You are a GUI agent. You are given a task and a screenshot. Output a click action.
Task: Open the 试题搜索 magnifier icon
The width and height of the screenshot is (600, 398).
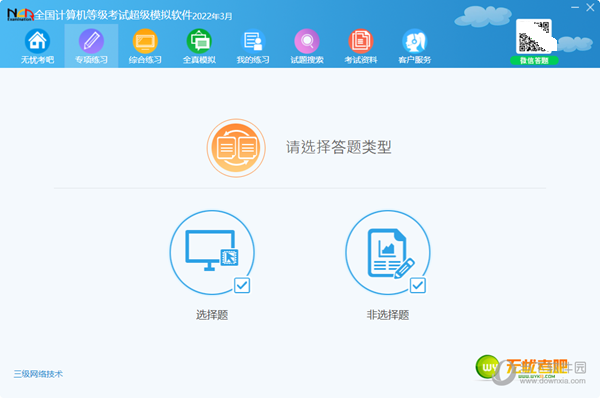(x=307, y=41)
